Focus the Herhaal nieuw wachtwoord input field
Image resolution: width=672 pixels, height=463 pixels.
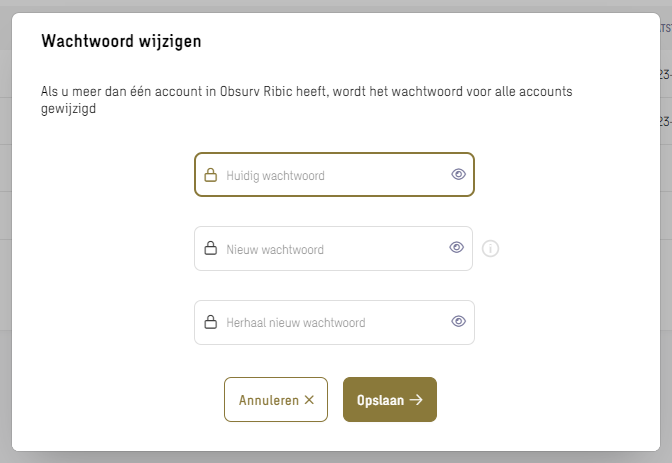[334, 322]
